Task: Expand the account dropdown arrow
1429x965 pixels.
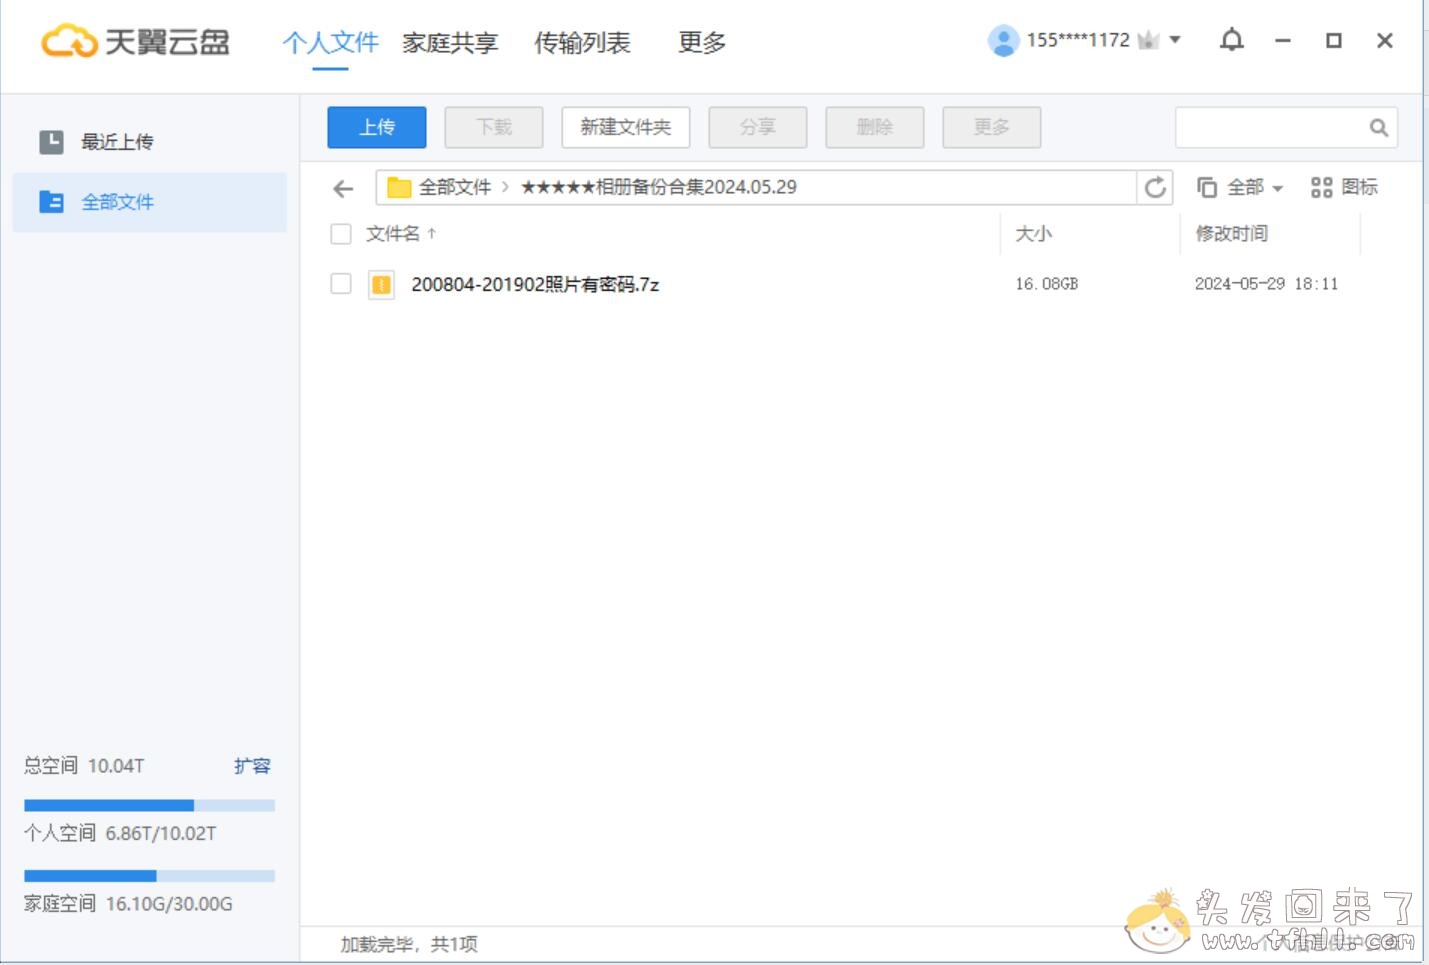Action: pyautogui.click(x=1175, y=40)
